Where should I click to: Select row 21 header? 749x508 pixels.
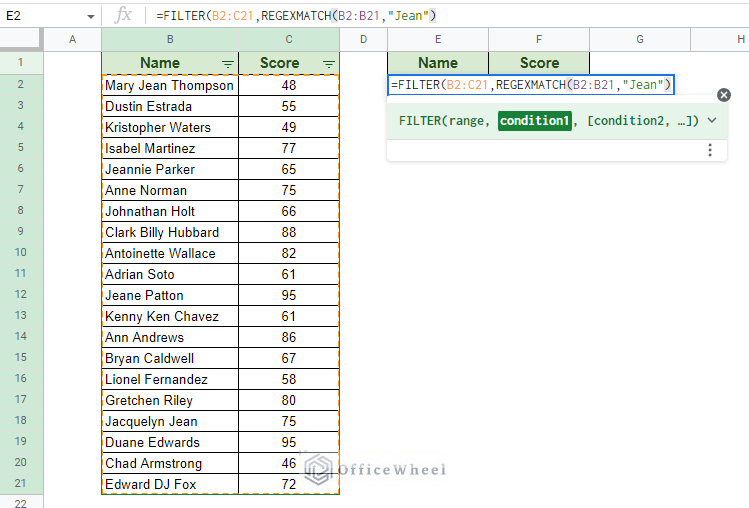click(x=21, y=483)
